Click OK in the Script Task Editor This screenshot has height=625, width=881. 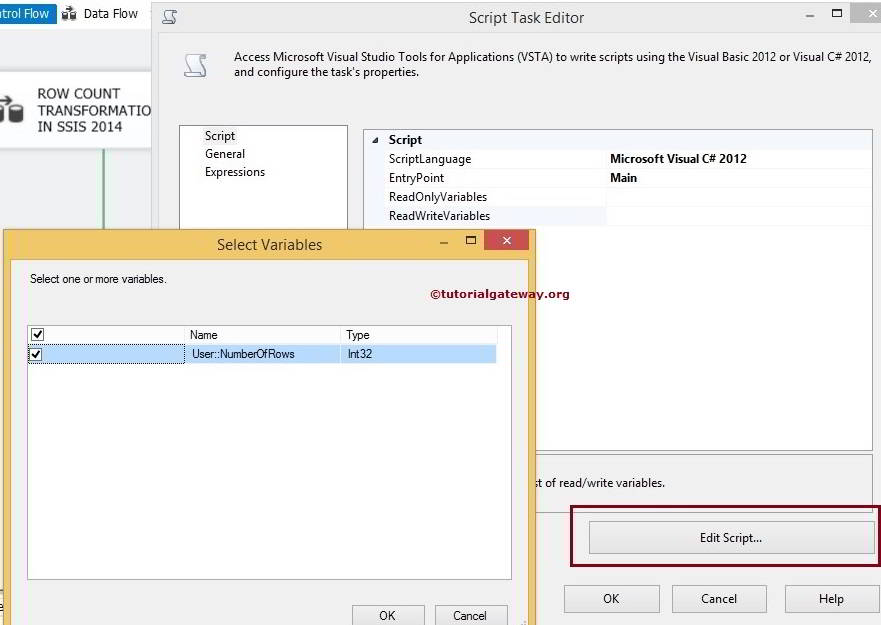pos(611,598)
